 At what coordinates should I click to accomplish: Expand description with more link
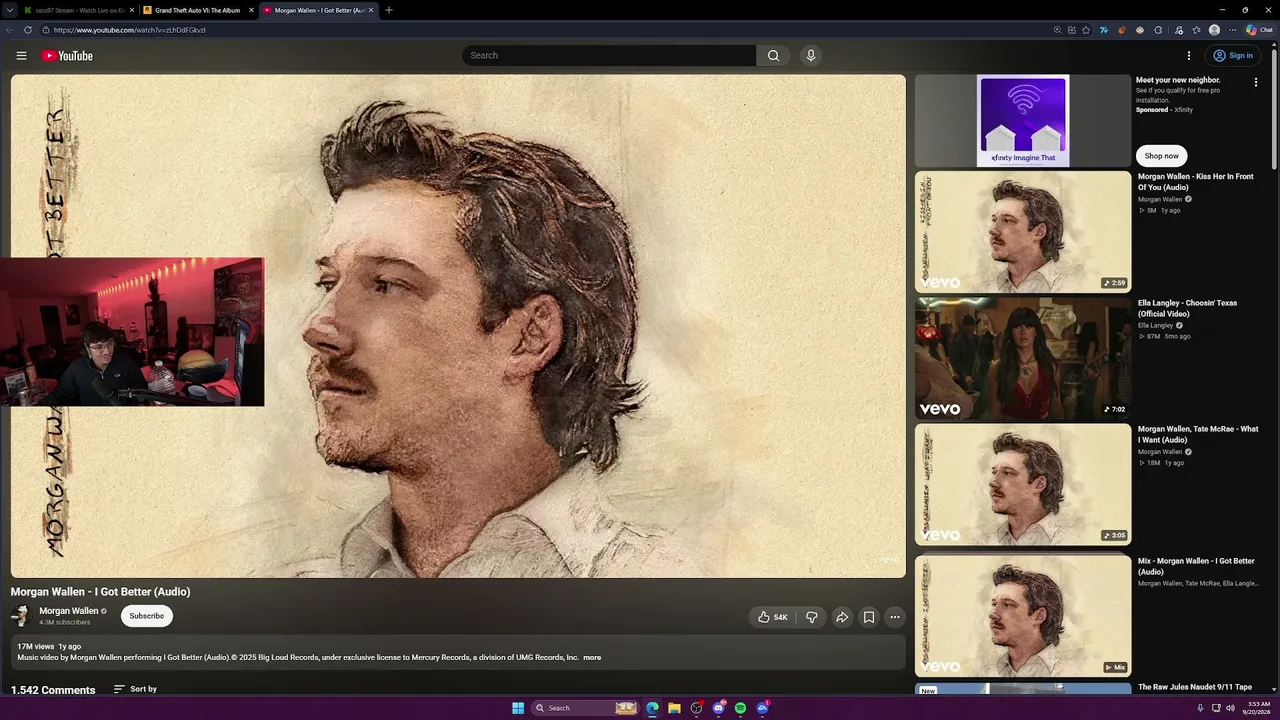click(x=592, y=657)
